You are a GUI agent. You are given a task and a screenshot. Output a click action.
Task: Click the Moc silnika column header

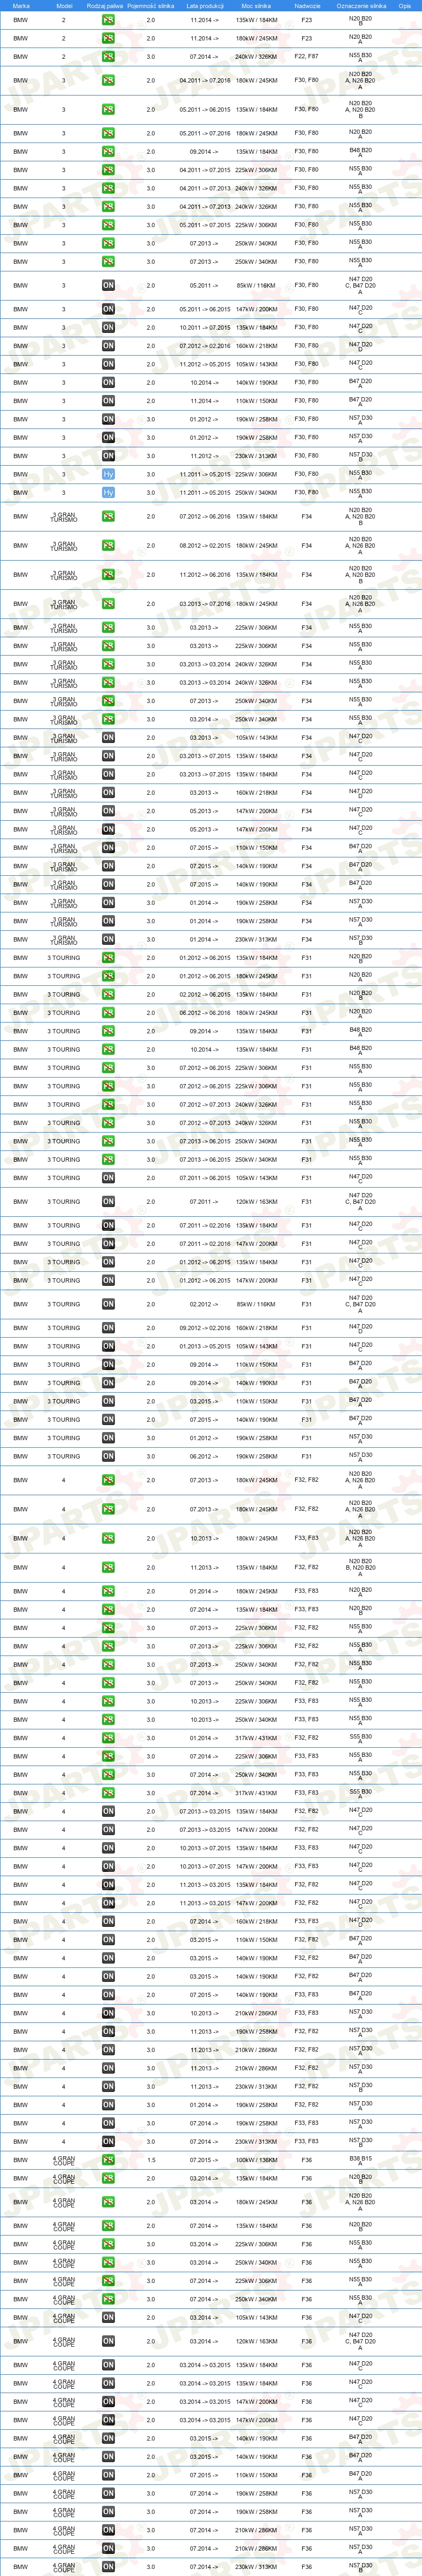256,6
